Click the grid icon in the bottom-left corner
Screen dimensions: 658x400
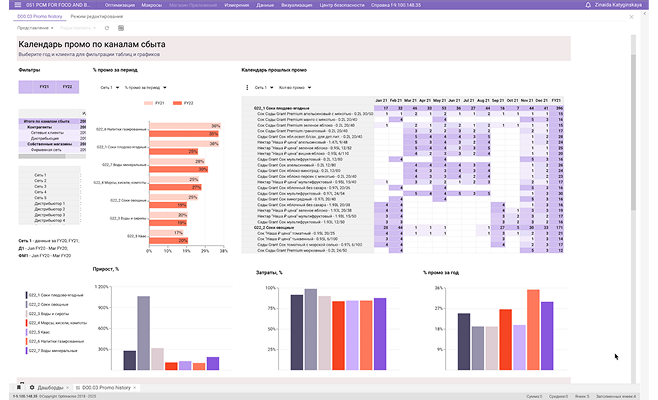(x=21, y=386)
